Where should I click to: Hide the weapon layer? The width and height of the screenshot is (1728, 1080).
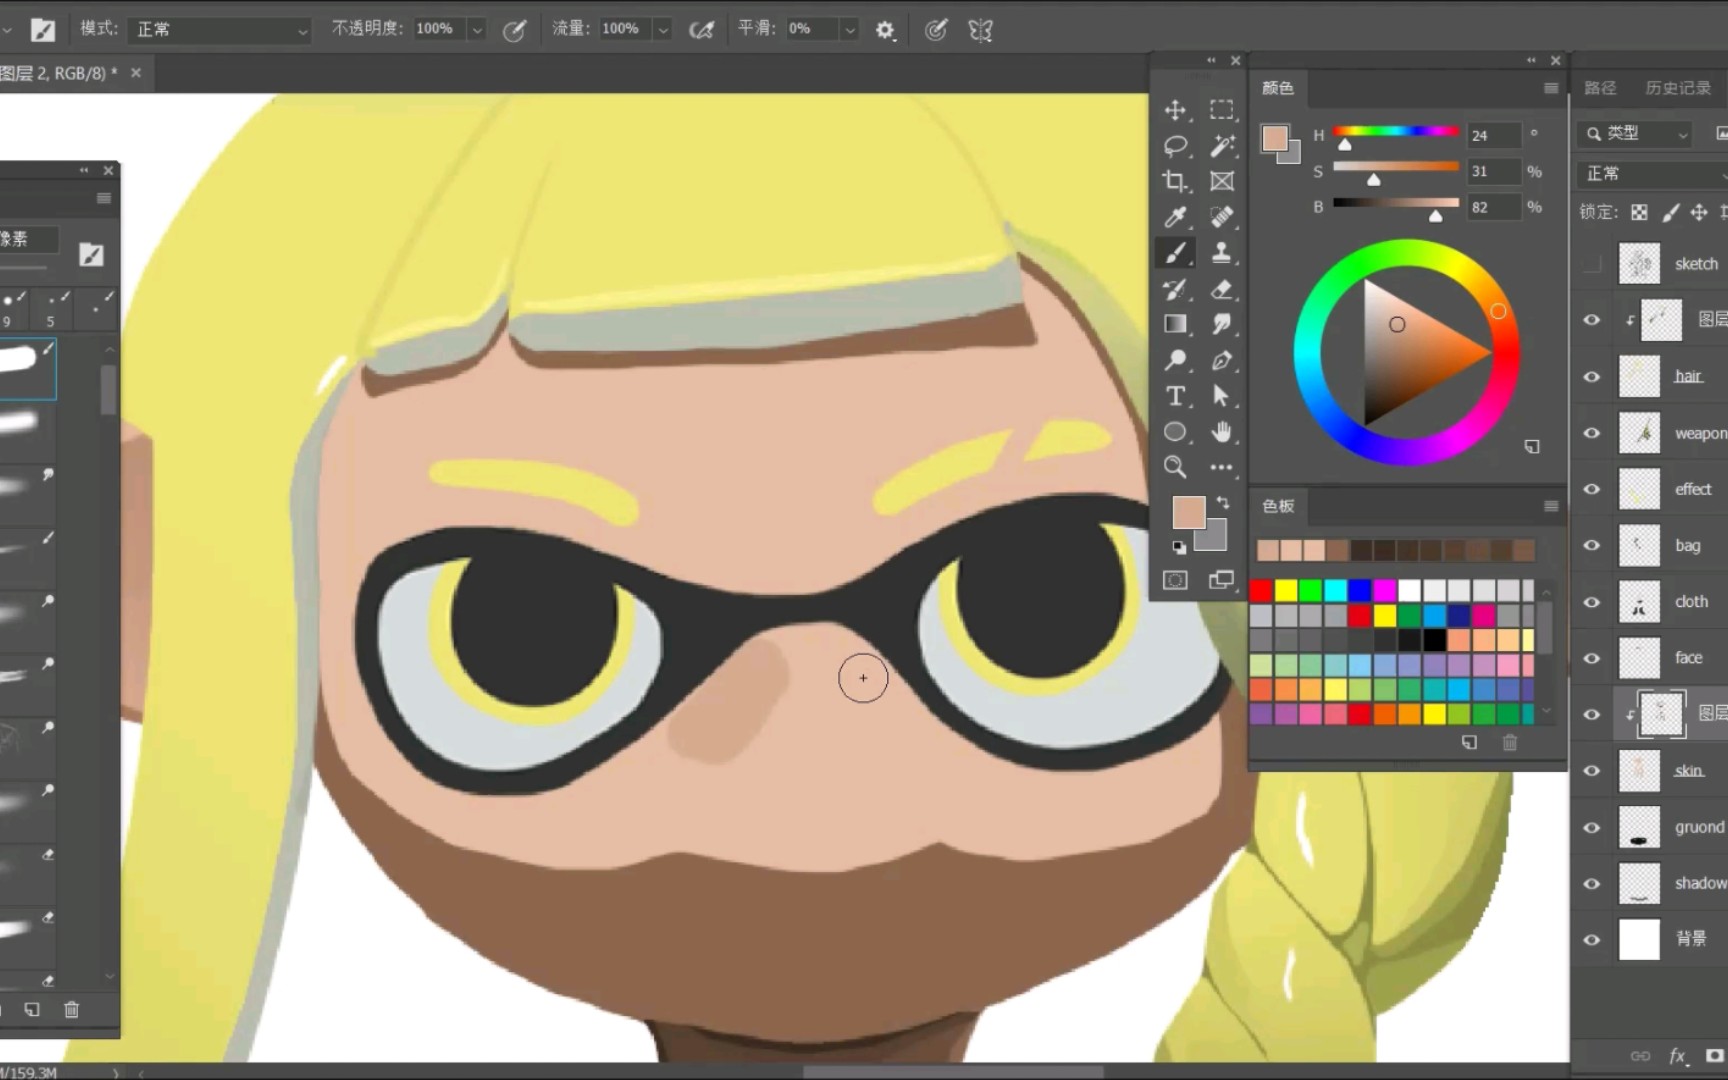point(1592,433)
